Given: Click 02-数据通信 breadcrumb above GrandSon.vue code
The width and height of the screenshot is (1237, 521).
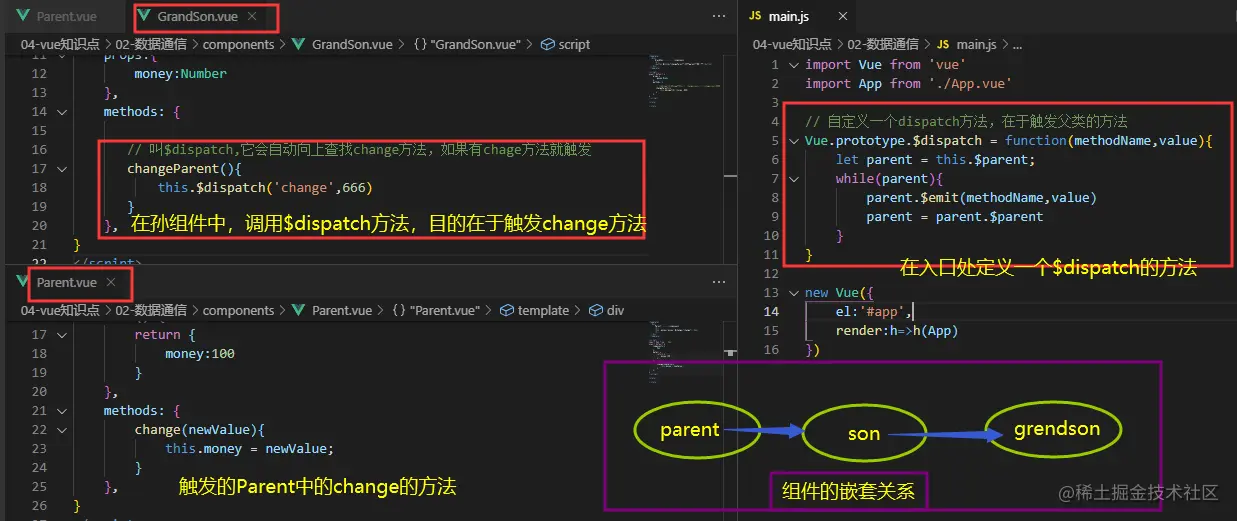Looking at the screenshot, I should pos(150,44).
